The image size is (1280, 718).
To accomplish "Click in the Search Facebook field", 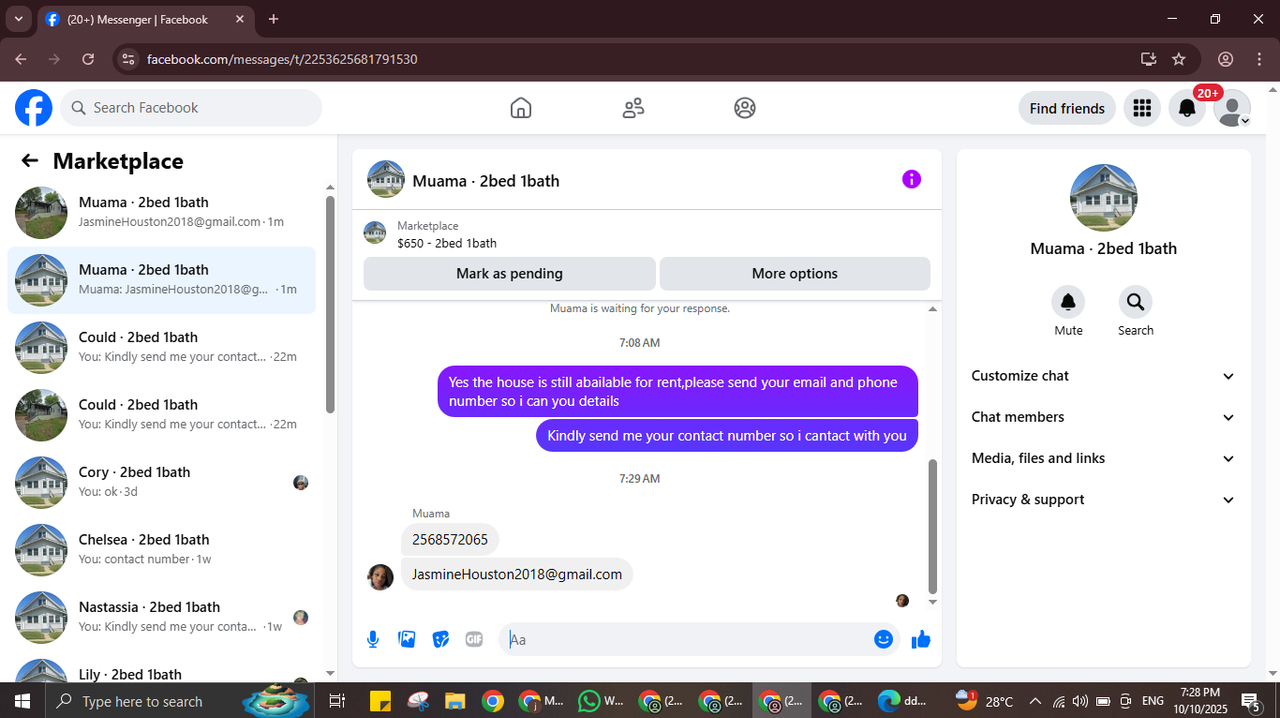I will [191, 108].
